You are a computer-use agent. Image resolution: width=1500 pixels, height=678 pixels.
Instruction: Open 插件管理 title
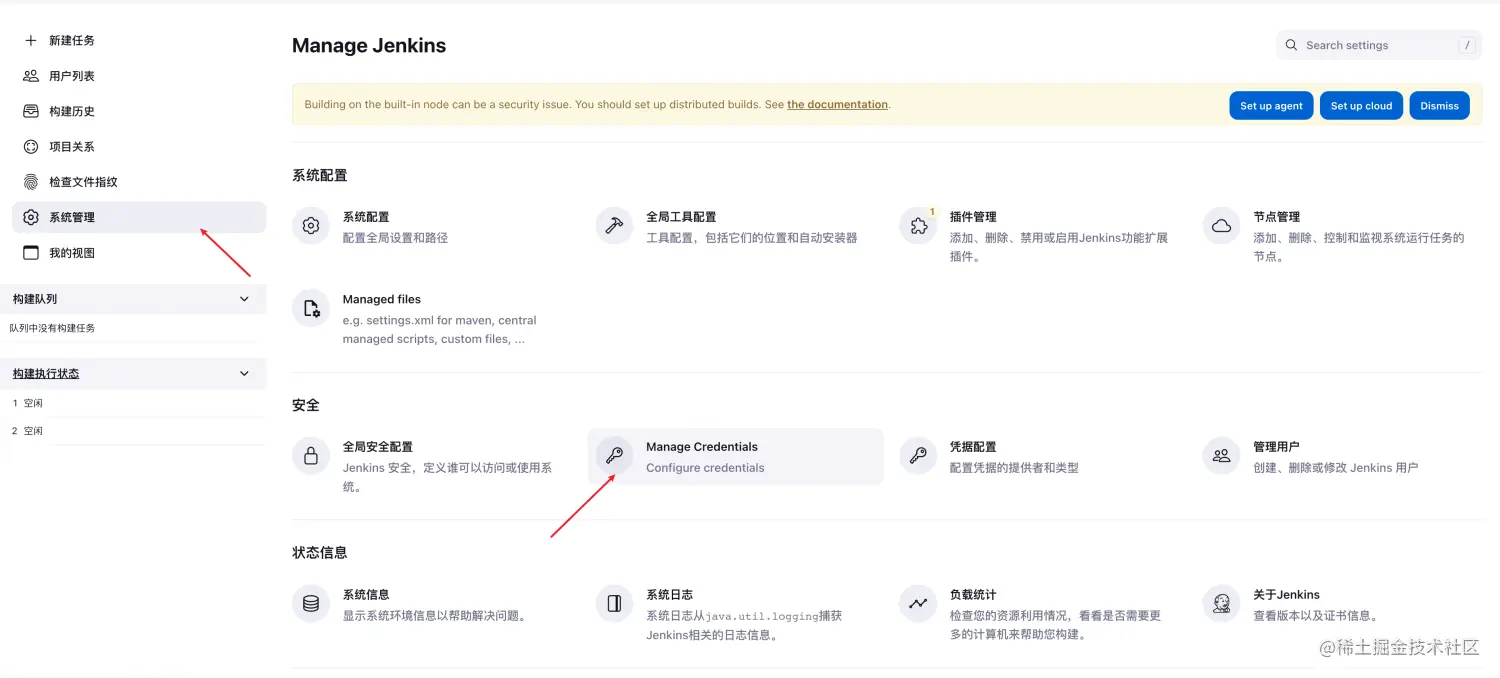point(973,217)
